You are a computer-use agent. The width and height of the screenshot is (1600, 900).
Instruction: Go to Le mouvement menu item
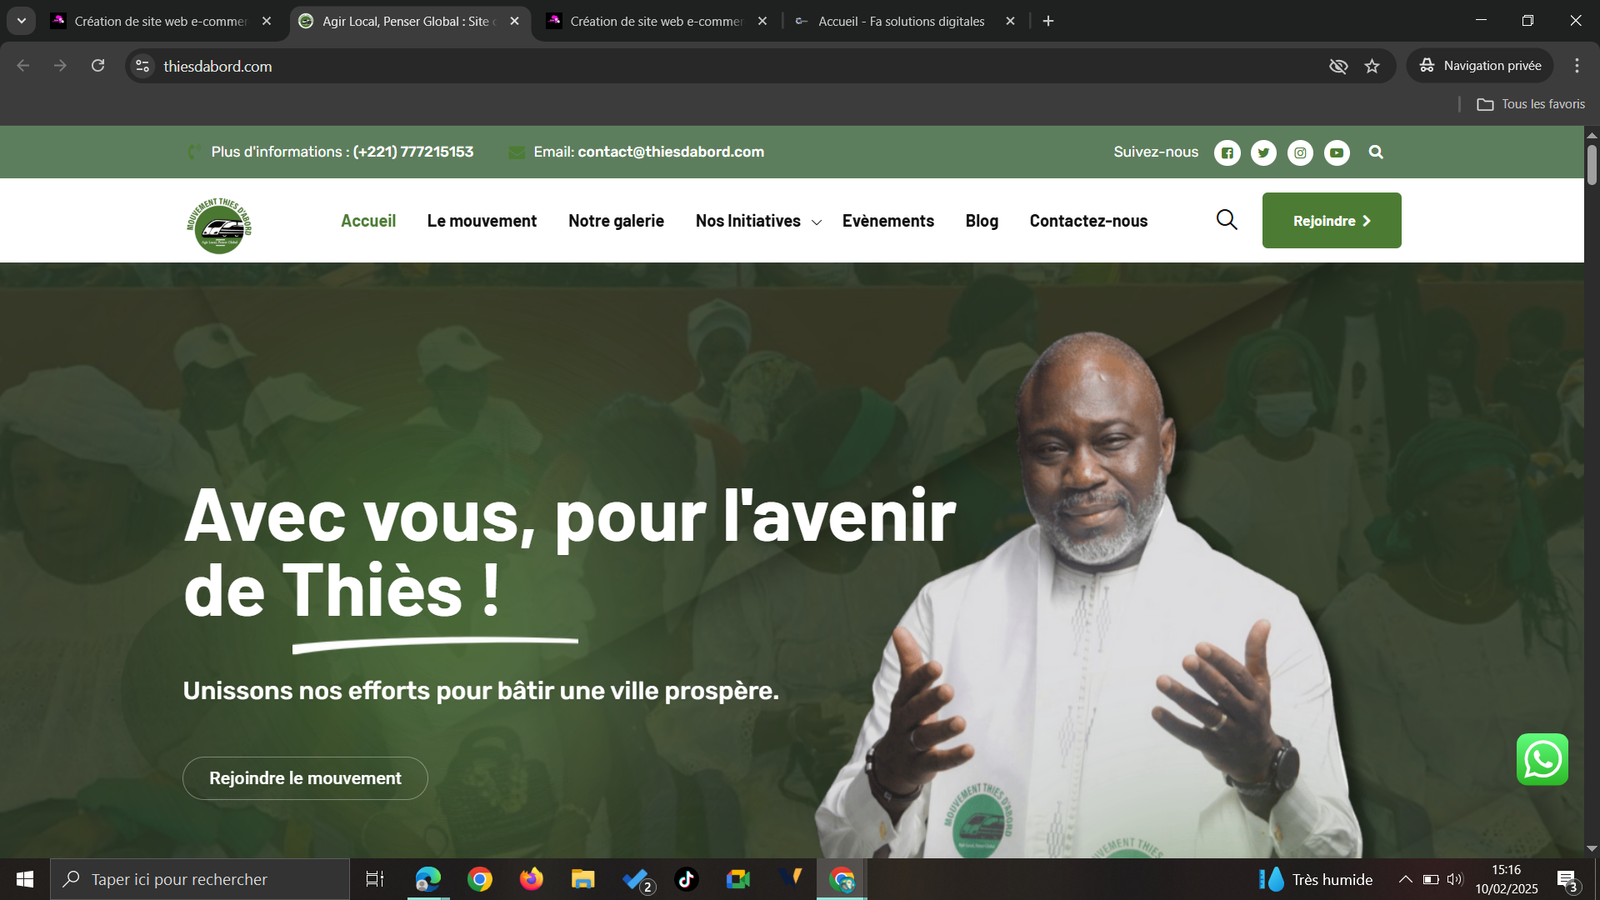[x=481, y=221]
